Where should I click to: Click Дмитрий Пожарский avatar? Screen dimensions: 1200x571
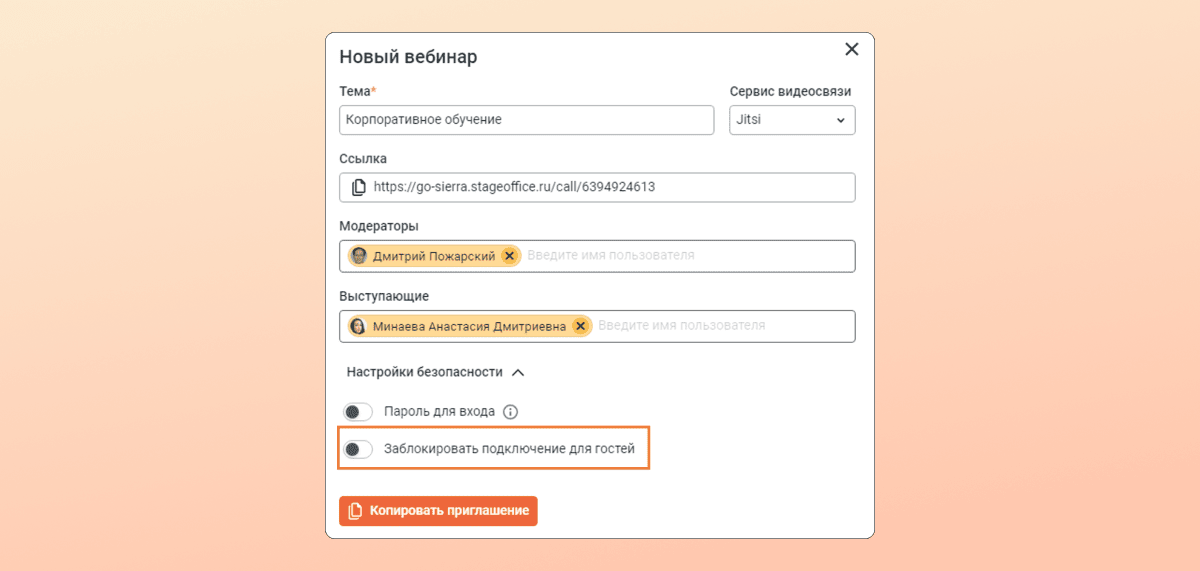(359, 256)
